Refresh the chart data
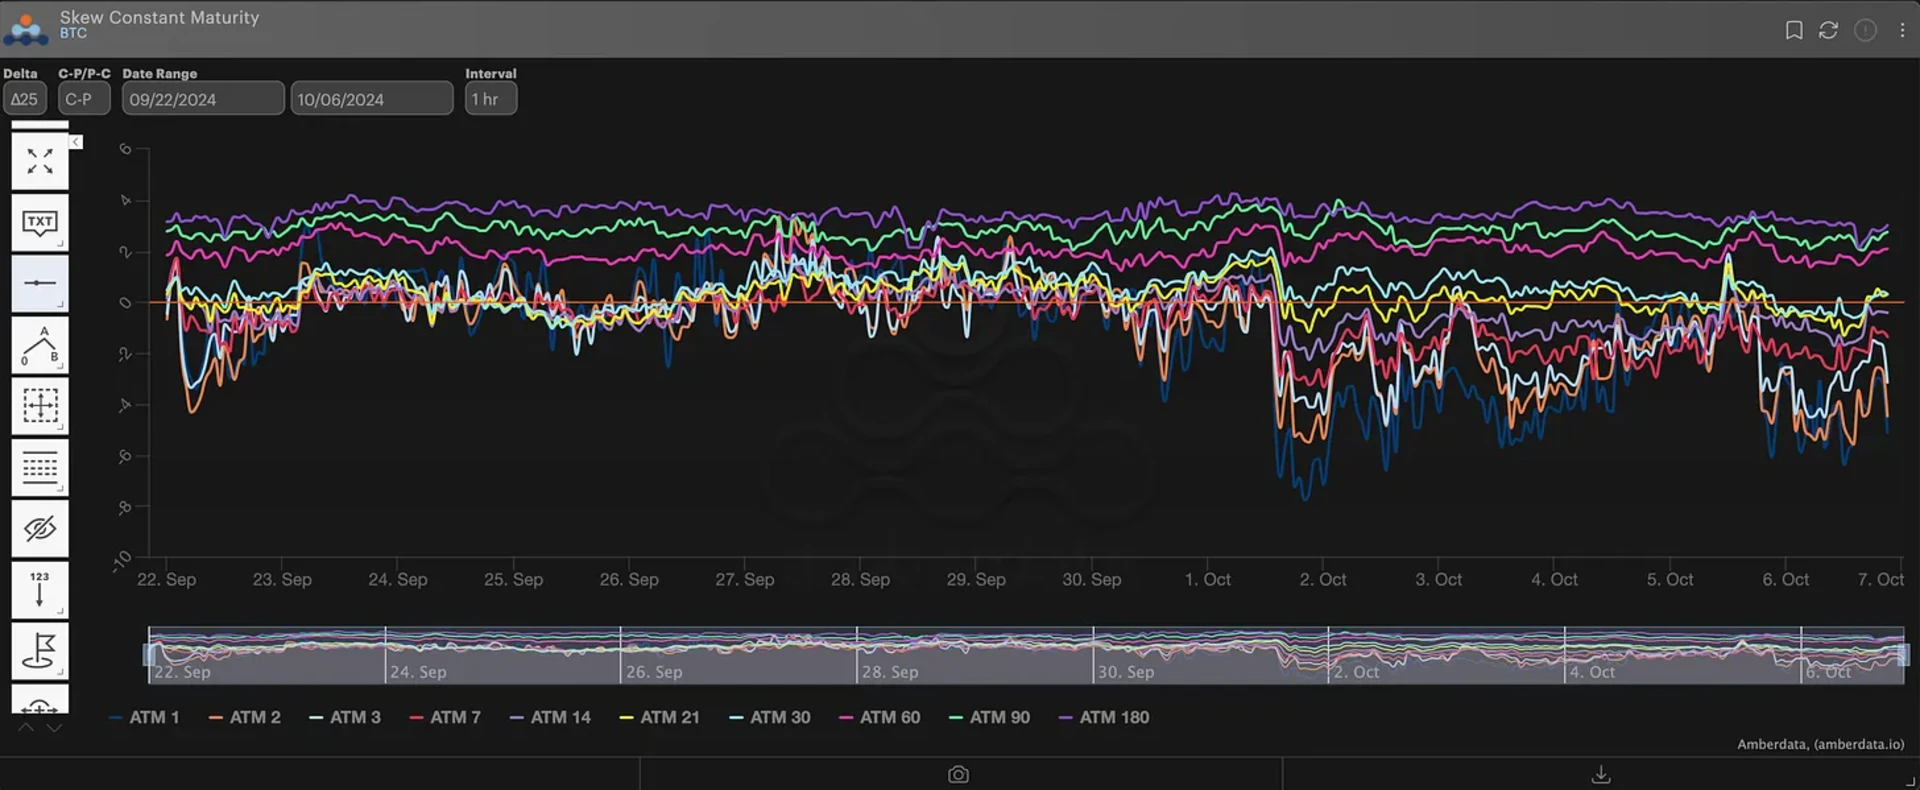This screenshot has height=790, width=1920. point(1828,30)
